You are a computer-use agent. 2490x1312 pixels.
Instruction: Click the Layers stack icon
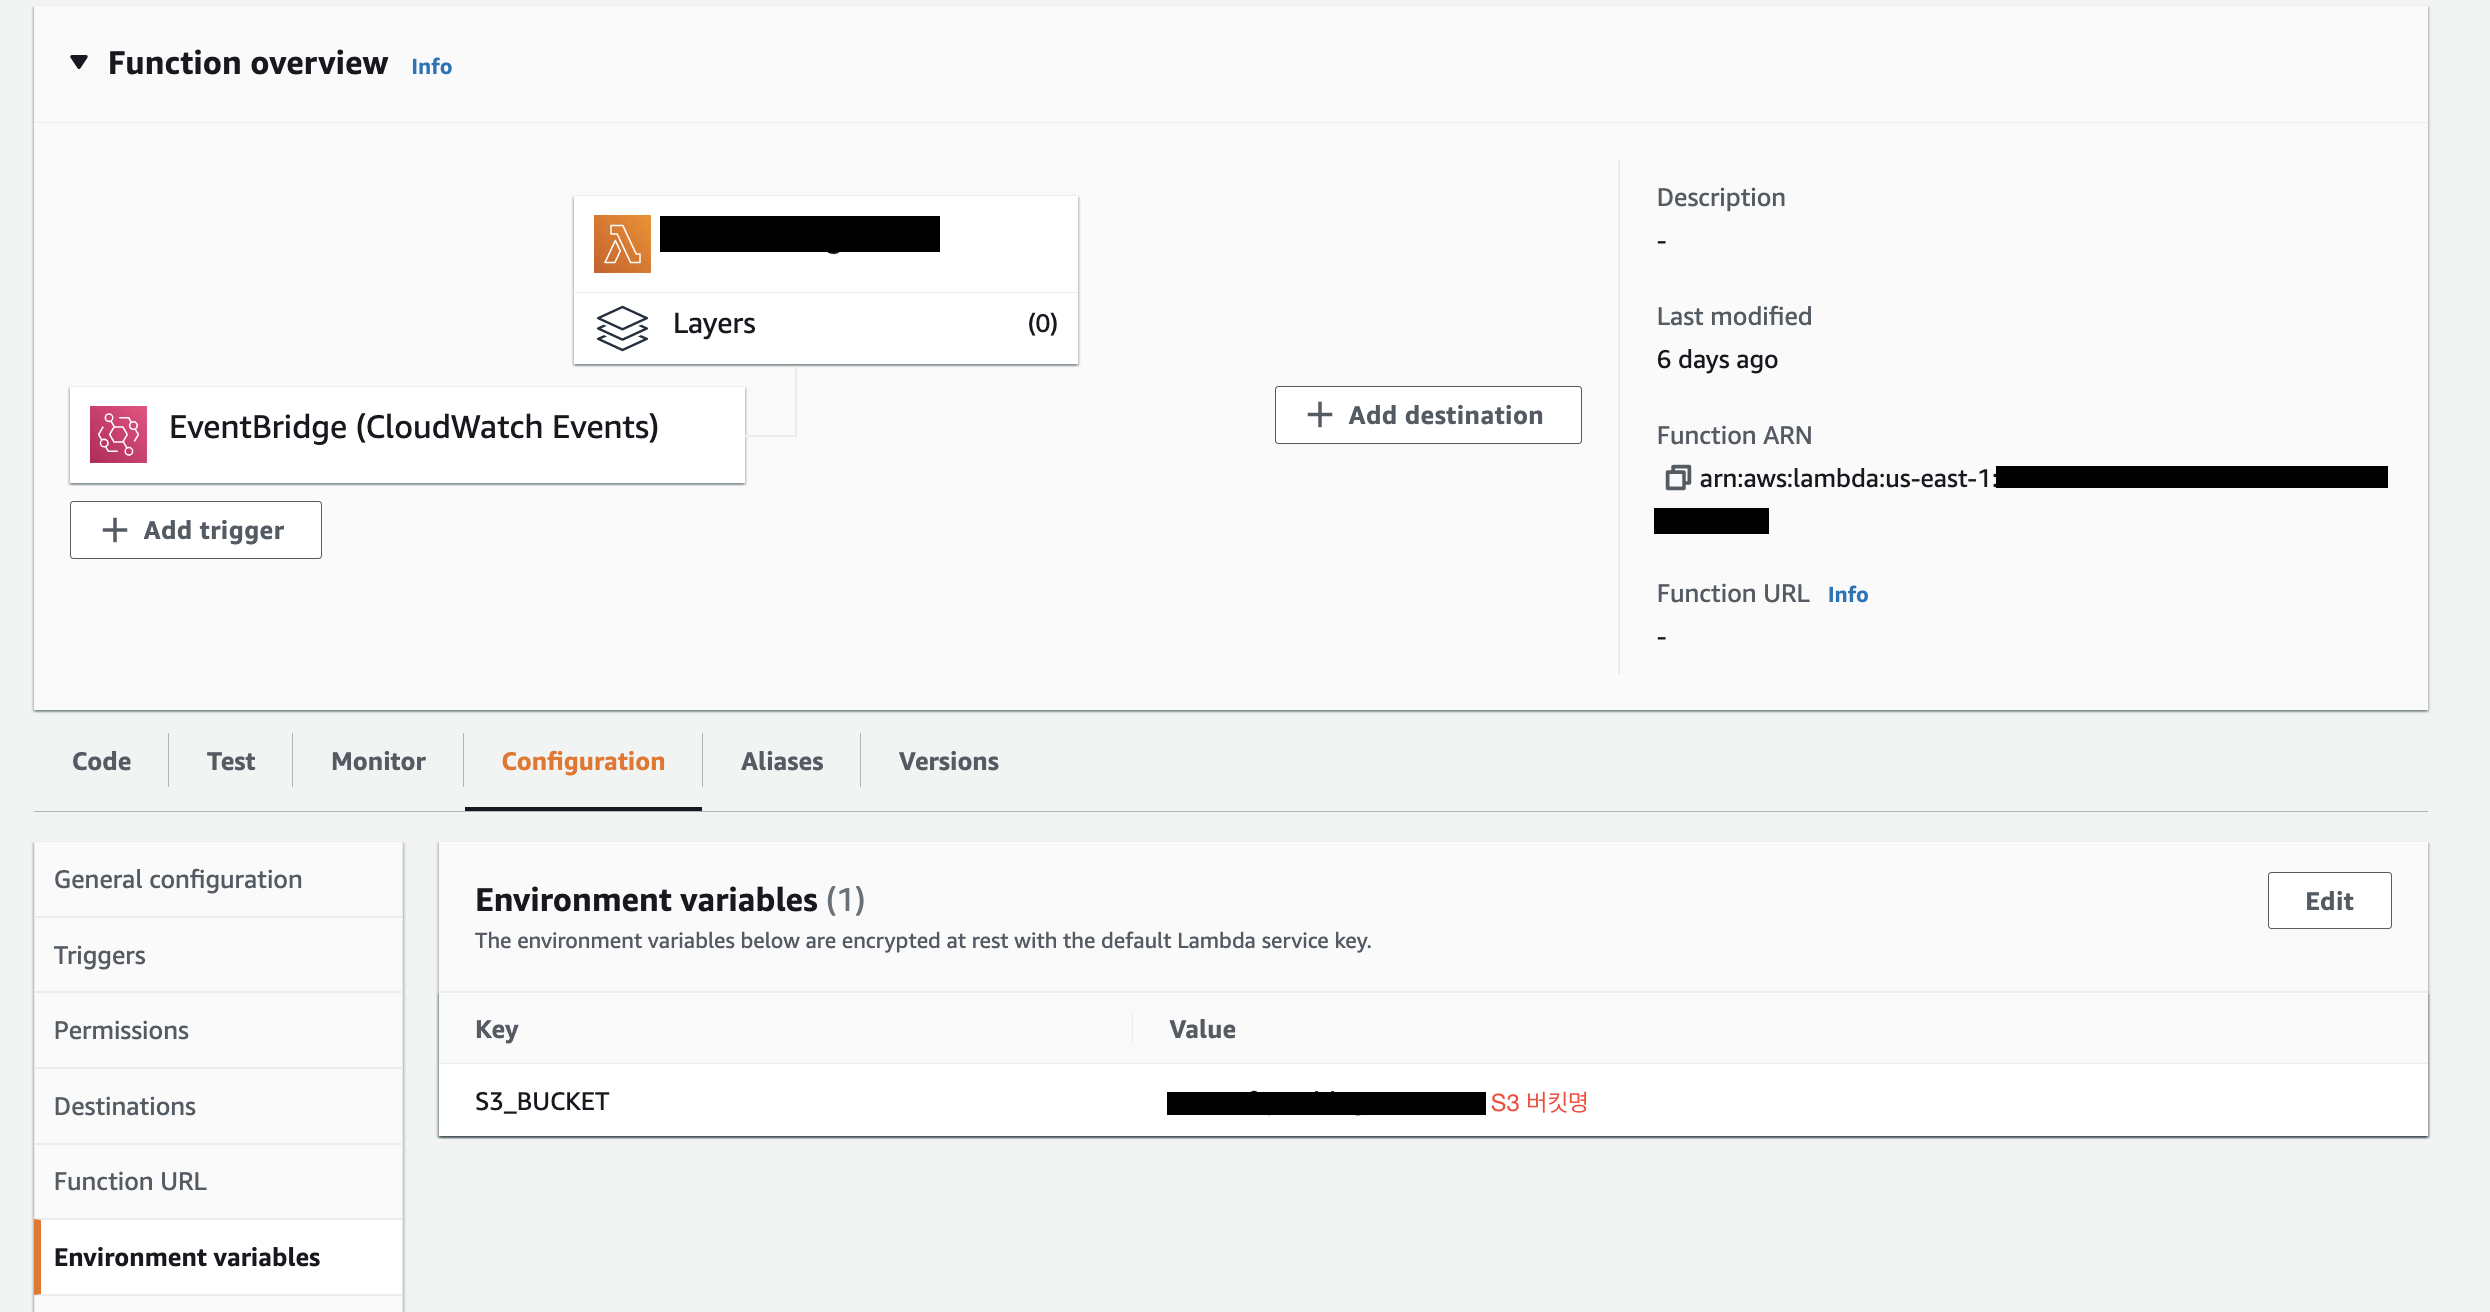click(622, 327)
